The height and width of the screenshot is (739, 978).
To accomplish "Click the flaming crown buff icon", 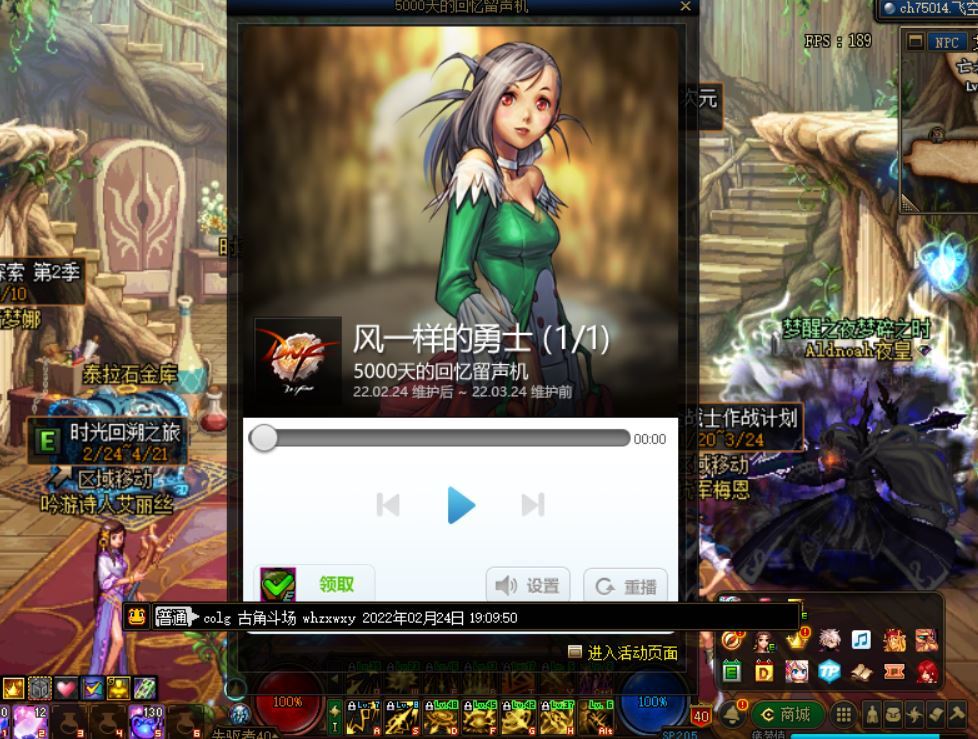I will tap(13, 688).
